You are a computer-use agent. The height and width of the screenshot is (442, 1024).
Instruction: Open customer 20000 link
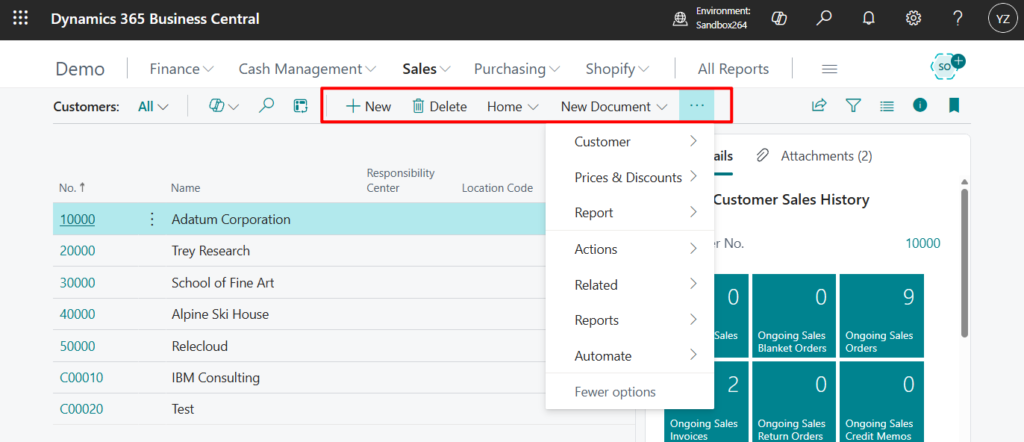click(77, 251)
